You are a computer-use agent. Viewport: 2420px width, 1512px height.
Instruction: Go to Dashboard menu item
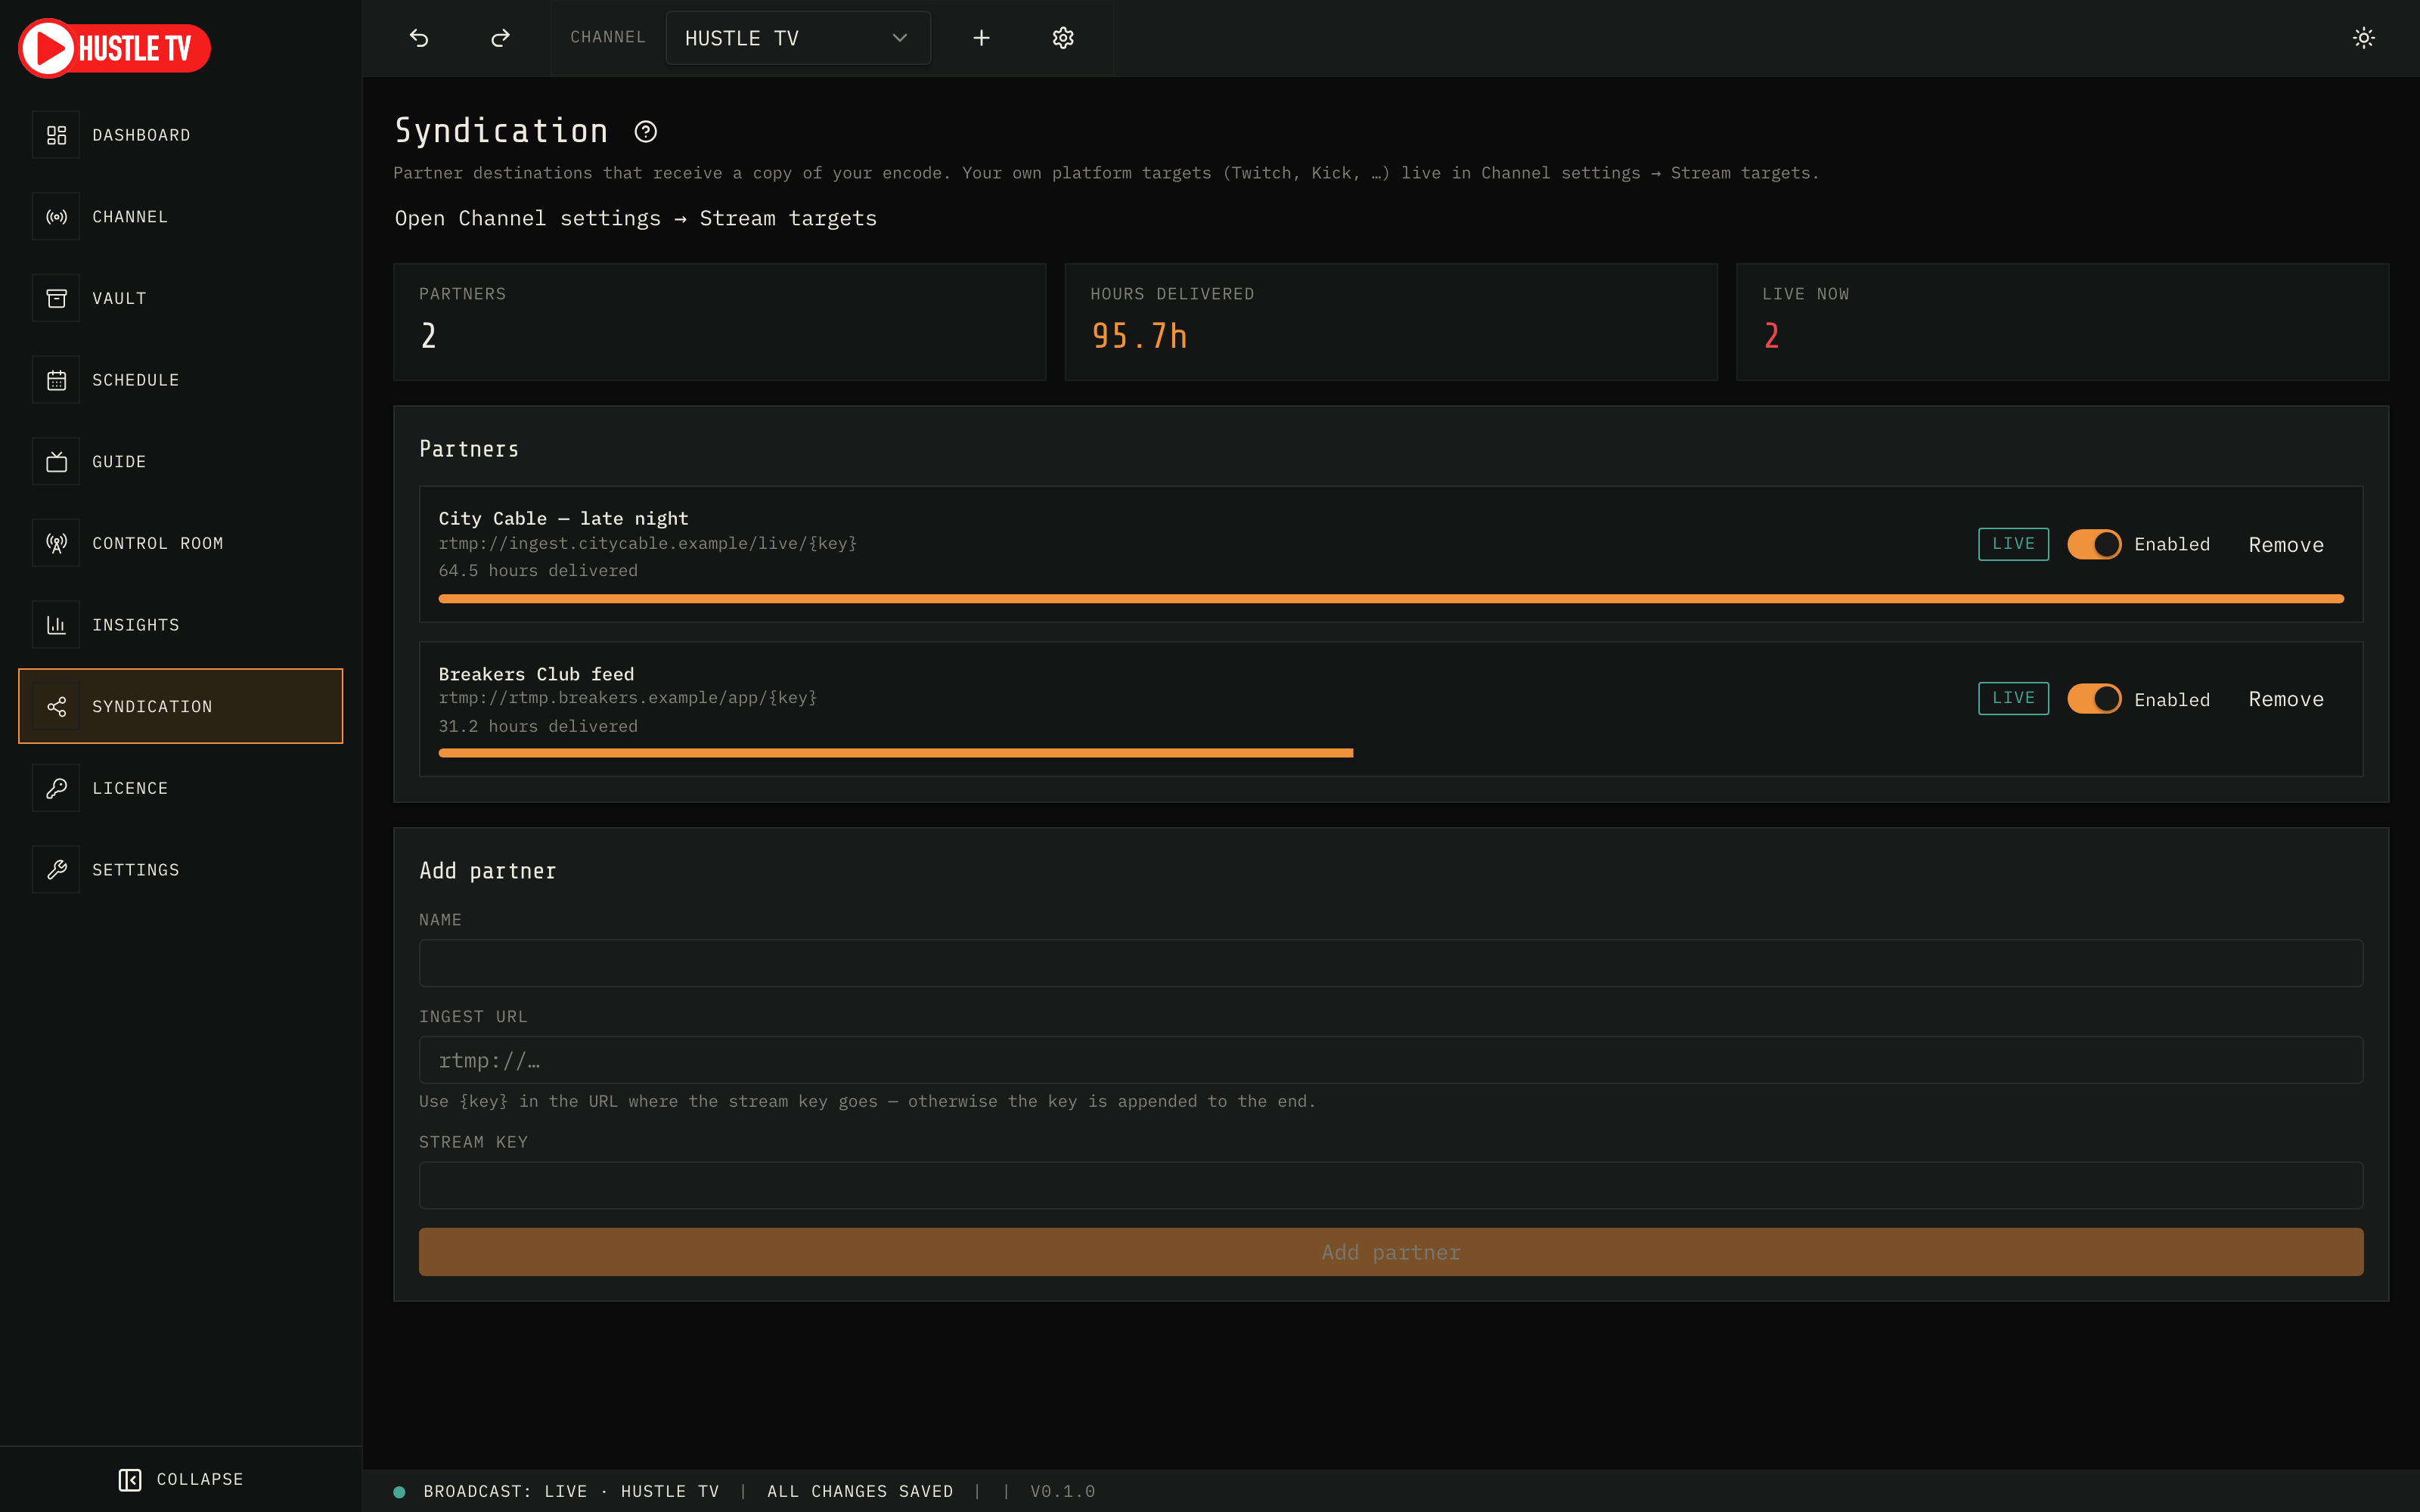180,135
